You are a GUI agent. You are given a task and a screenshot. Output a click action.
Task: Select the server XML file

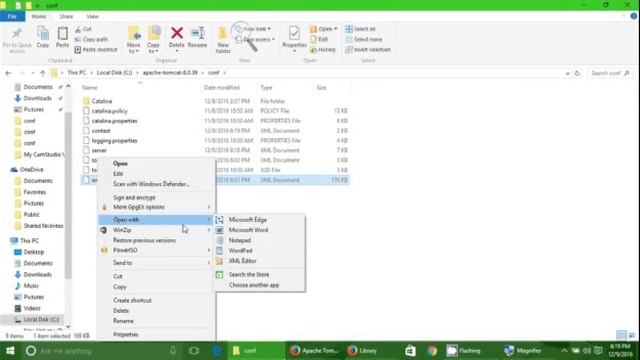[99, 150]
